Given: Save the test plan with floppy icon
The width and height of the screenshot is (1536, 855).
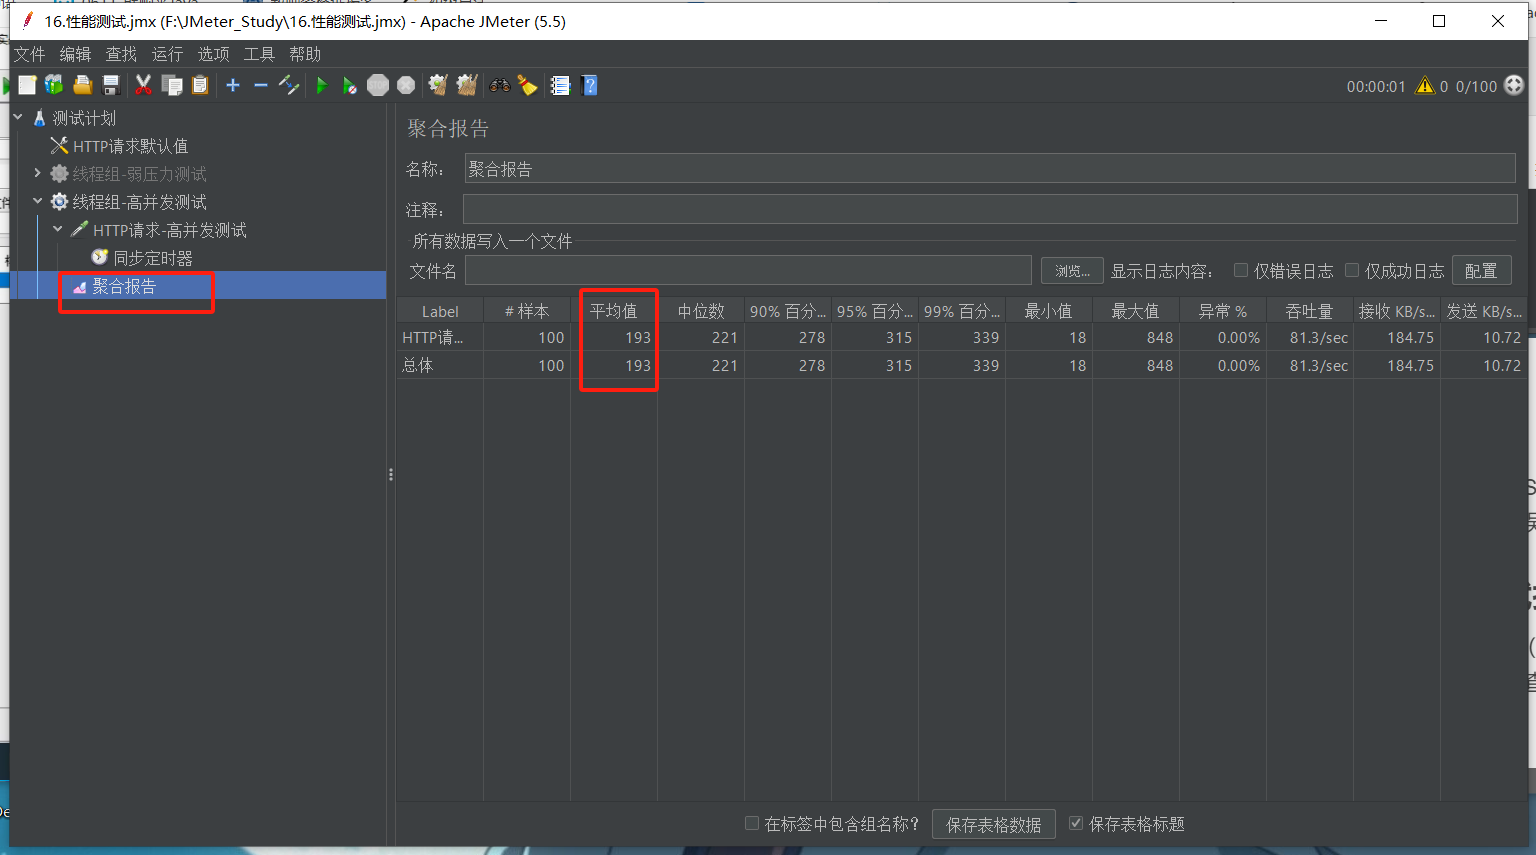Looking at the screenshot, I should tap(111, 85).
